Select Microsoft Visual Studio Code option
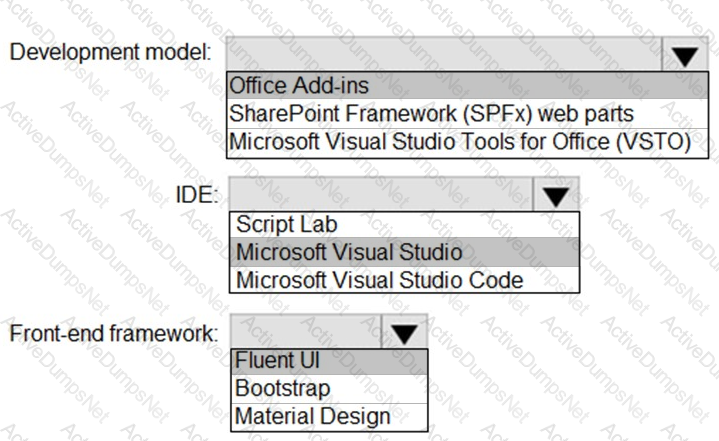719x441 pixels. pyautogui.click(x=379, y=279)
